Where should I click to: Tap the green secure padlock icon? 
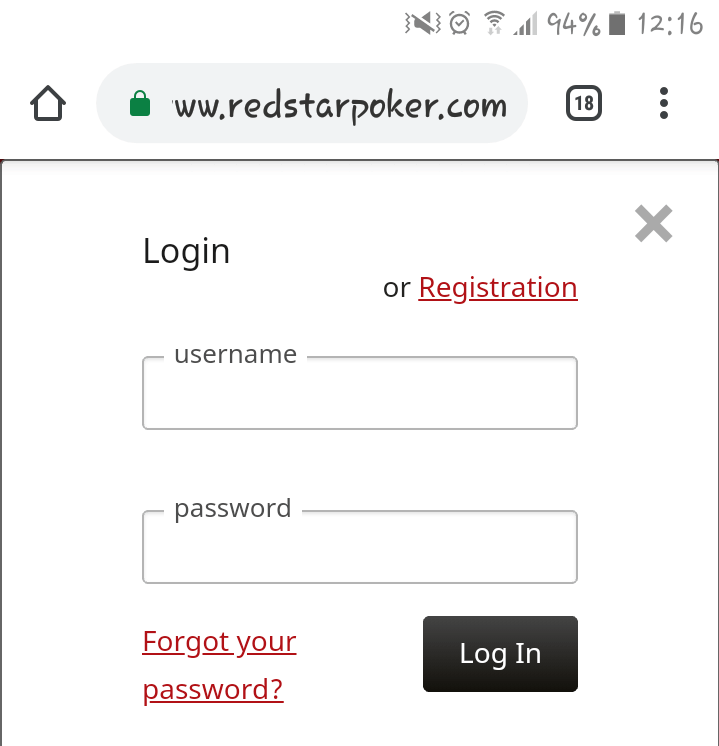140,103
